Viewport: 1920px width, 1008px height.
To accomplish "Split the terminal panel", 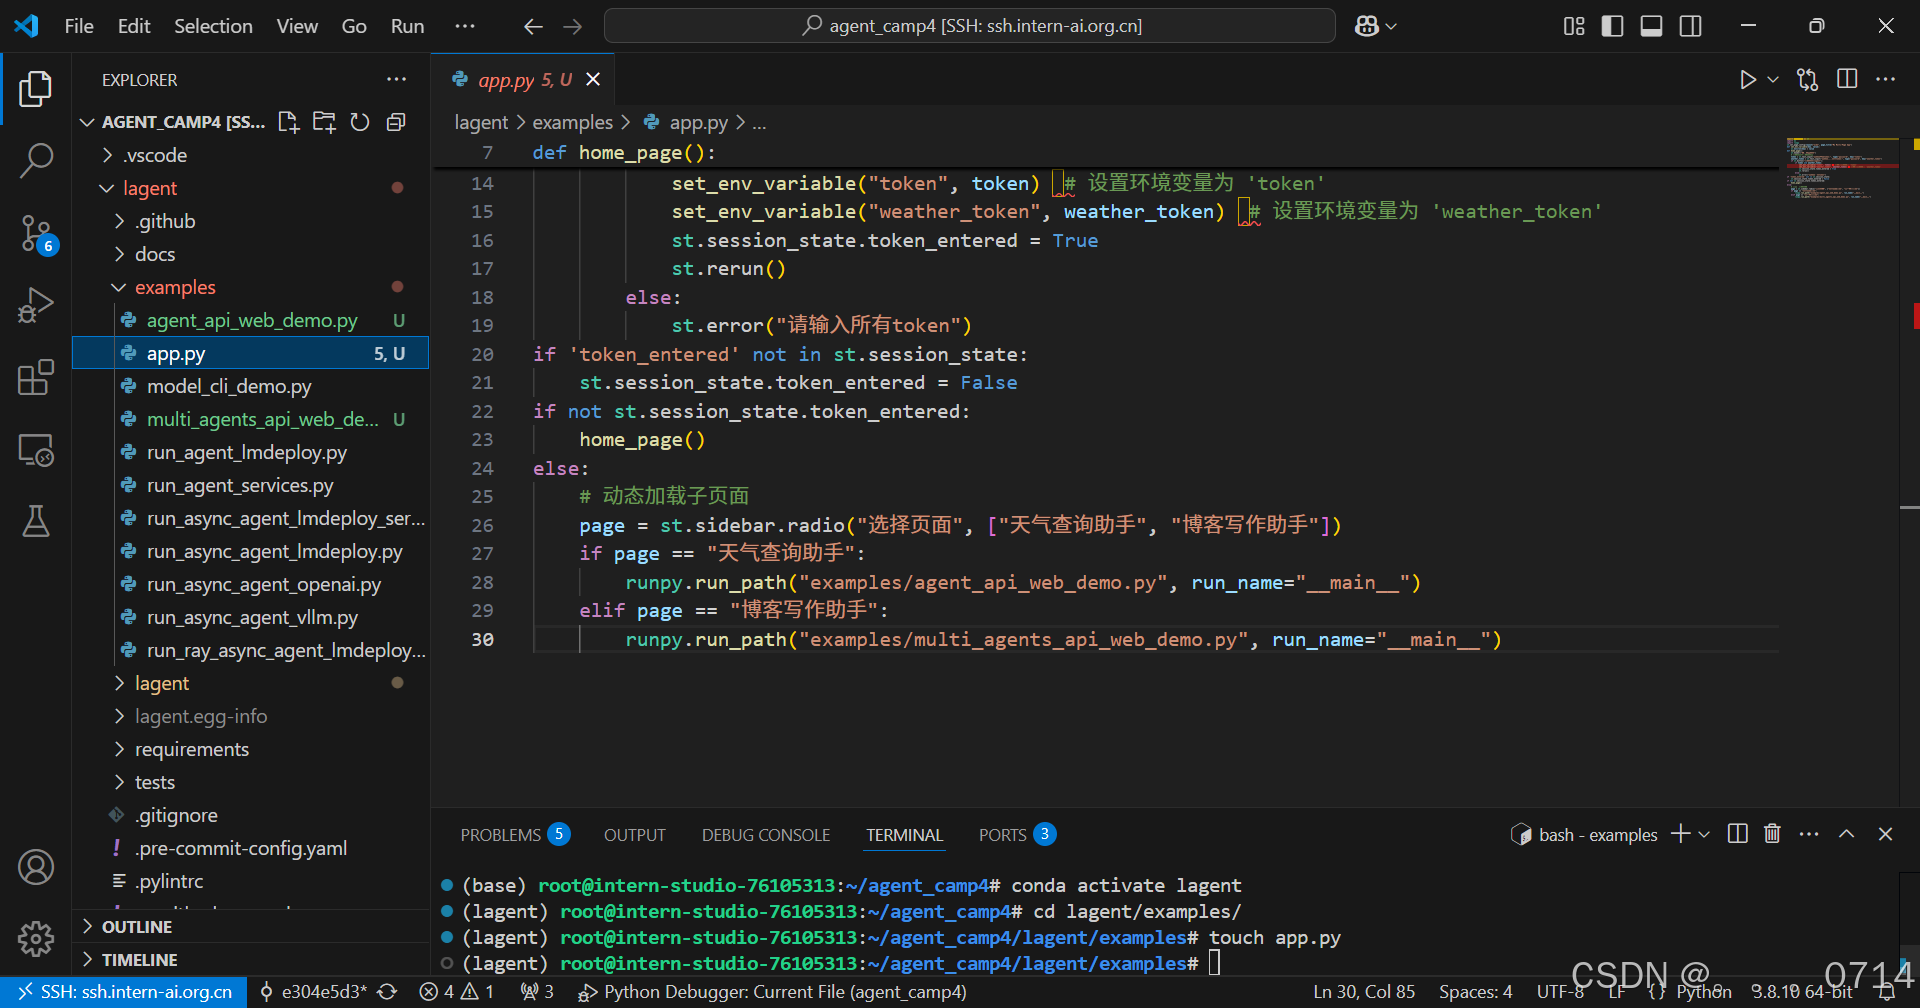I will coord(1738,834).
